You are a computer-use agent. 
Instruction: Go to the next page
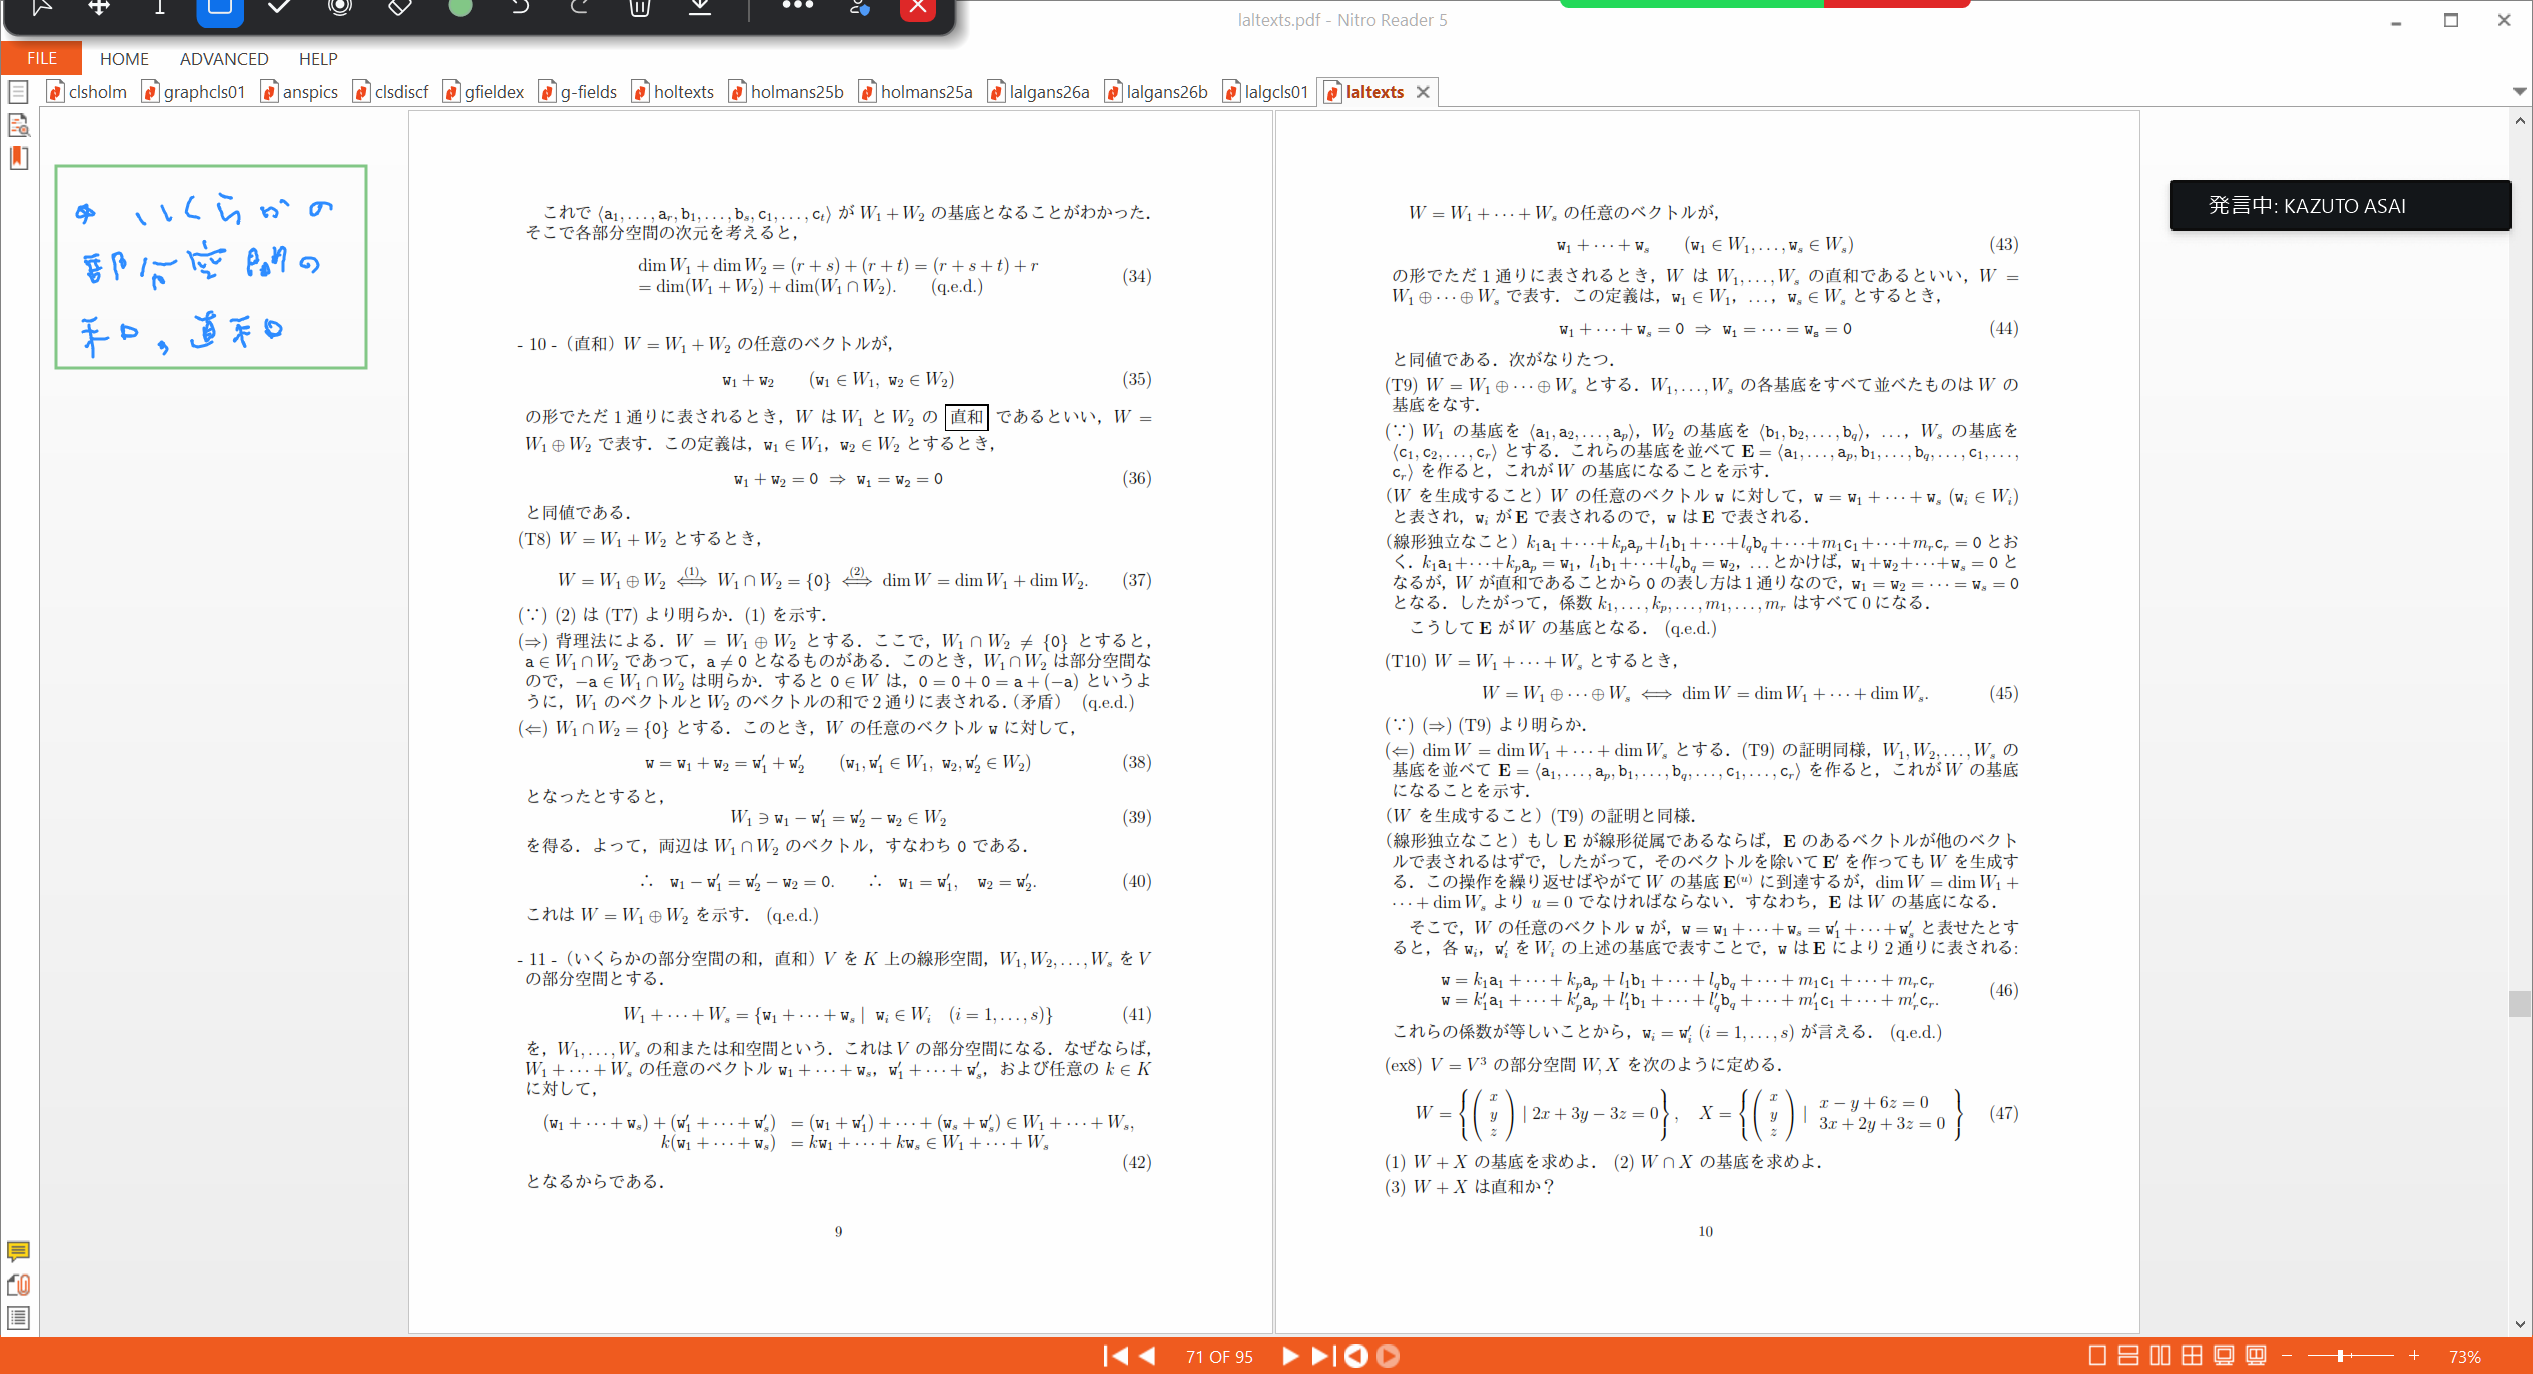point(1290,1356)
